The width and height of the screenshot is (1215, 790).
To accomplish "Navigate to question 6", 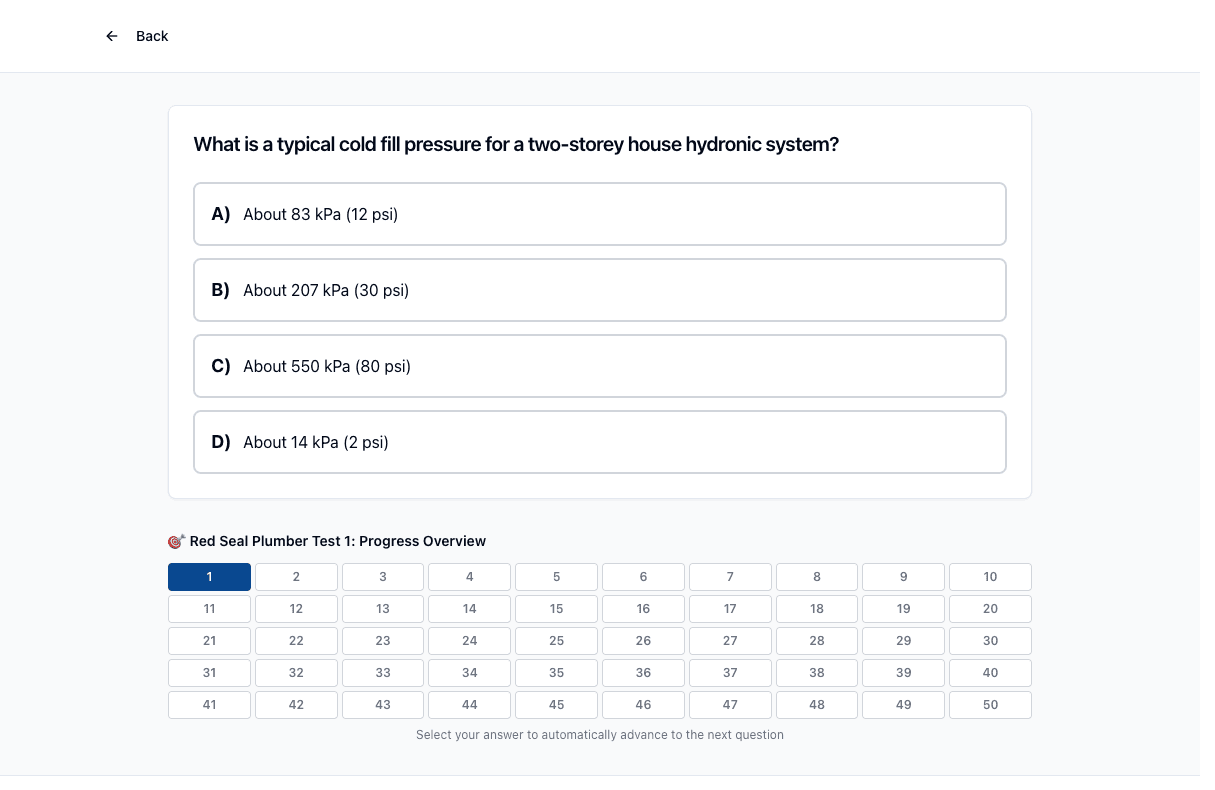I will (x=643, y=577).
